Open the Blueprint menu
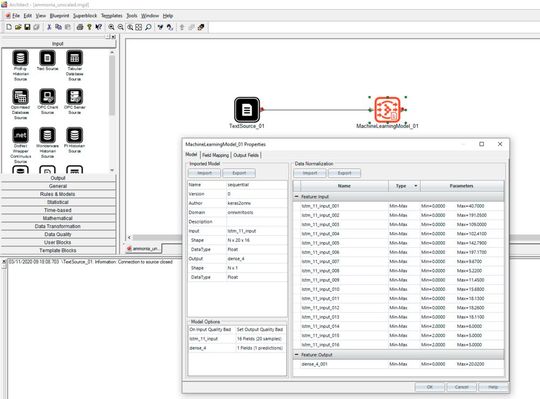Screen dimensions: 540x399 tap(60, 15)
